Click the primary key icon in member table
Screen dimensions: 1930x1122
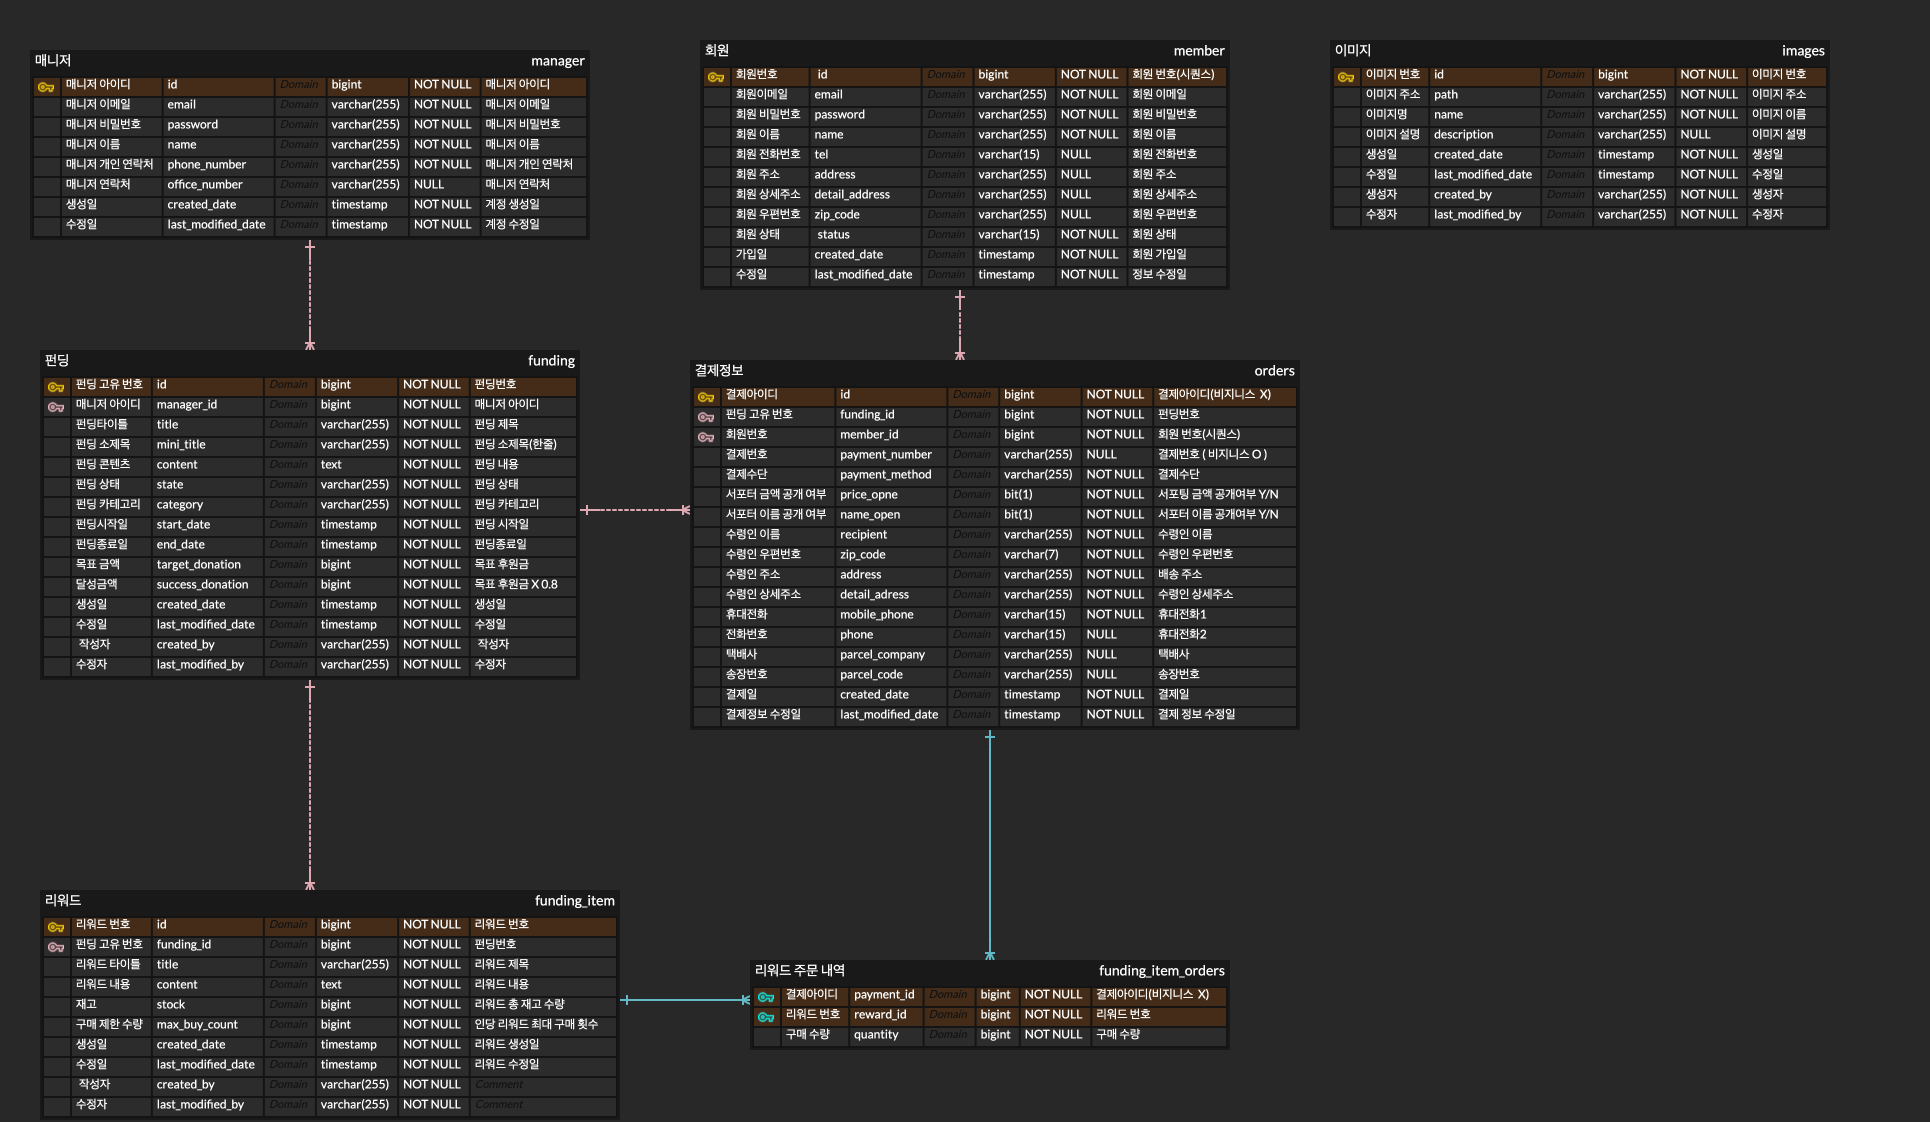(715, 77)
